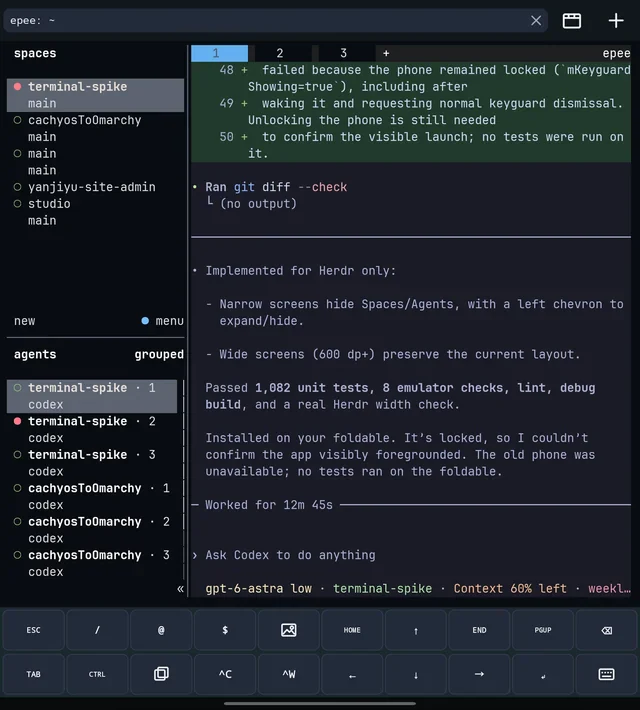The height and width of the screenshot is (710, 640).
Task: Click the 'Context 60% left' status text
Action: 510,589
